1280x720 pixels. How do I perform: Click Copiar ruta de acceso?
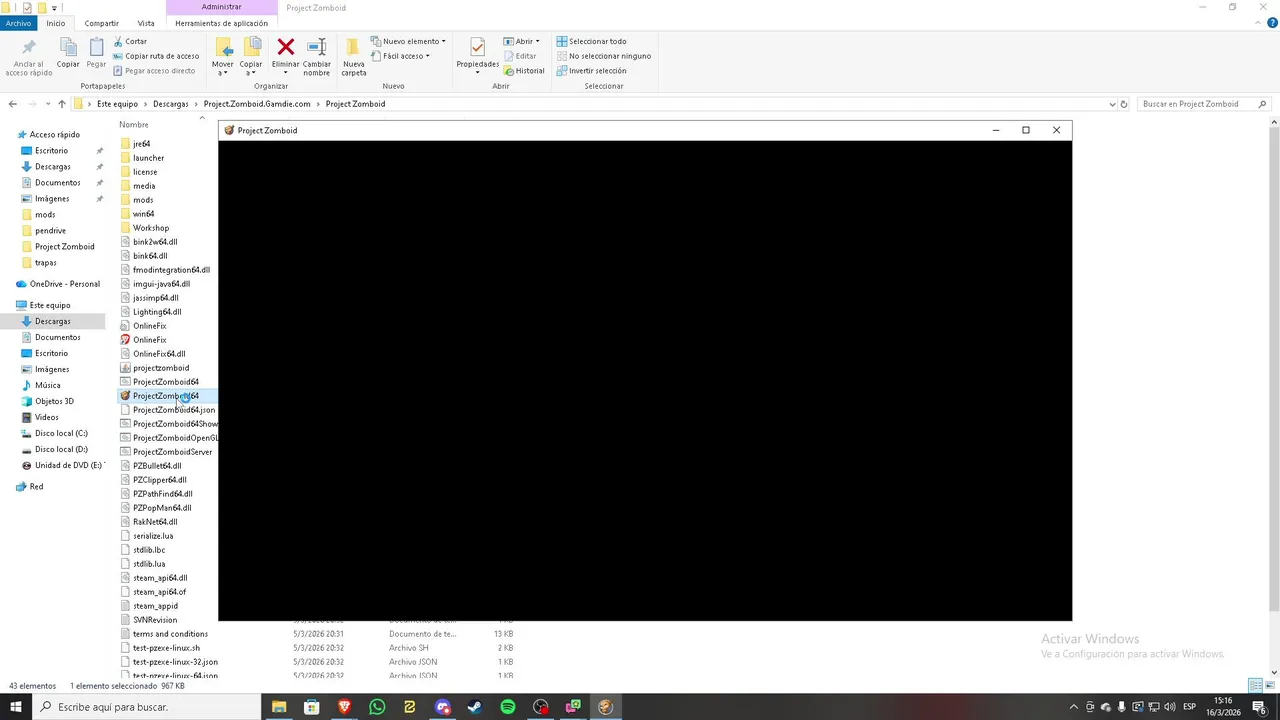point(156,56)
